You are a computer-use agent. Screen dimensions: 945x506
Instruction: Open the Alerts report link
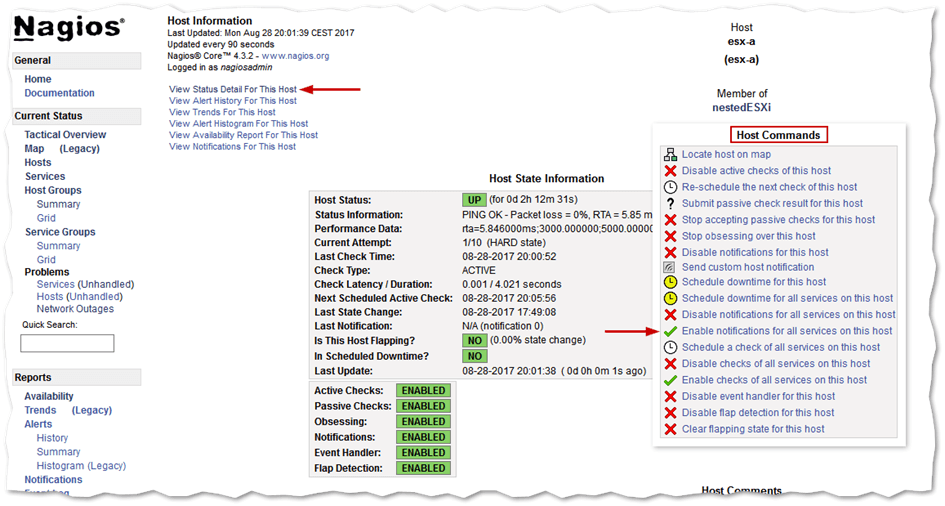click(39, 423)
